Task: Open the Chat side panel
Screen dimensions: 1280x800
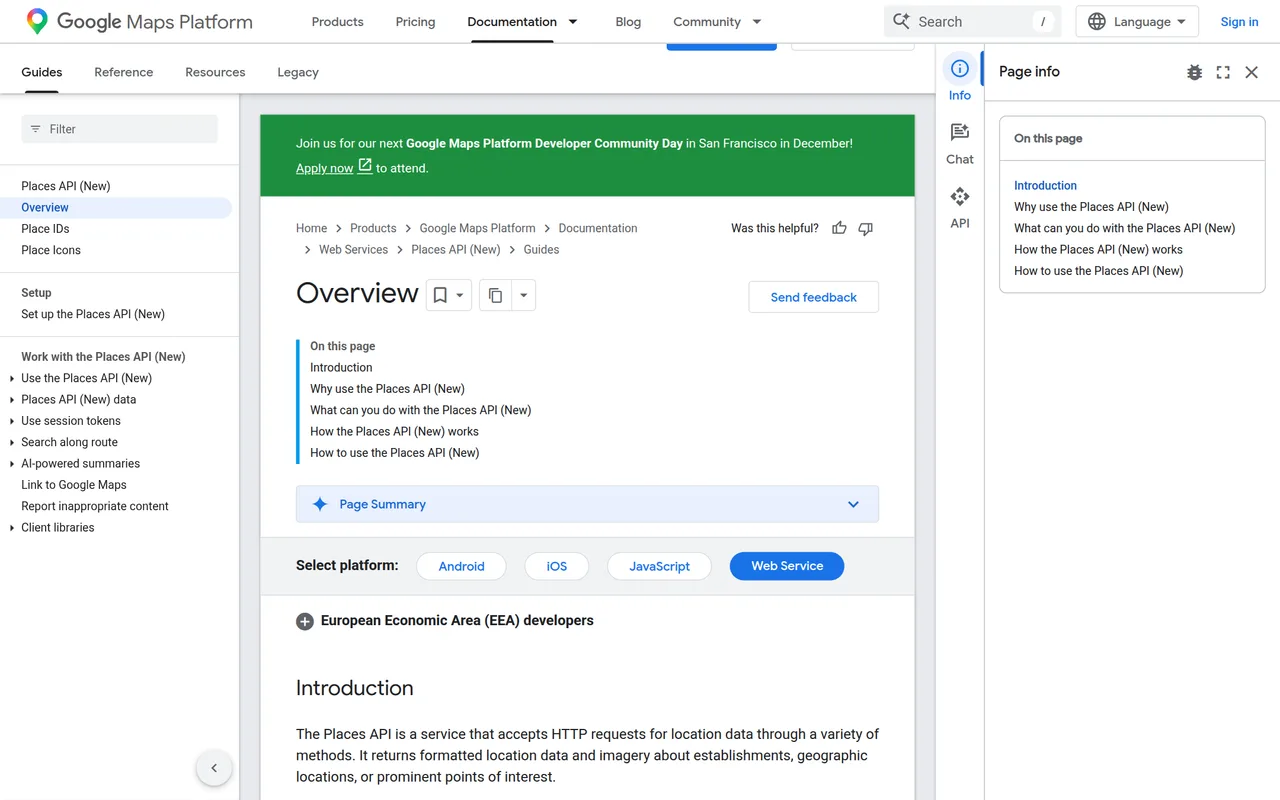Action: pyautogui.click(x=960, y=143)
